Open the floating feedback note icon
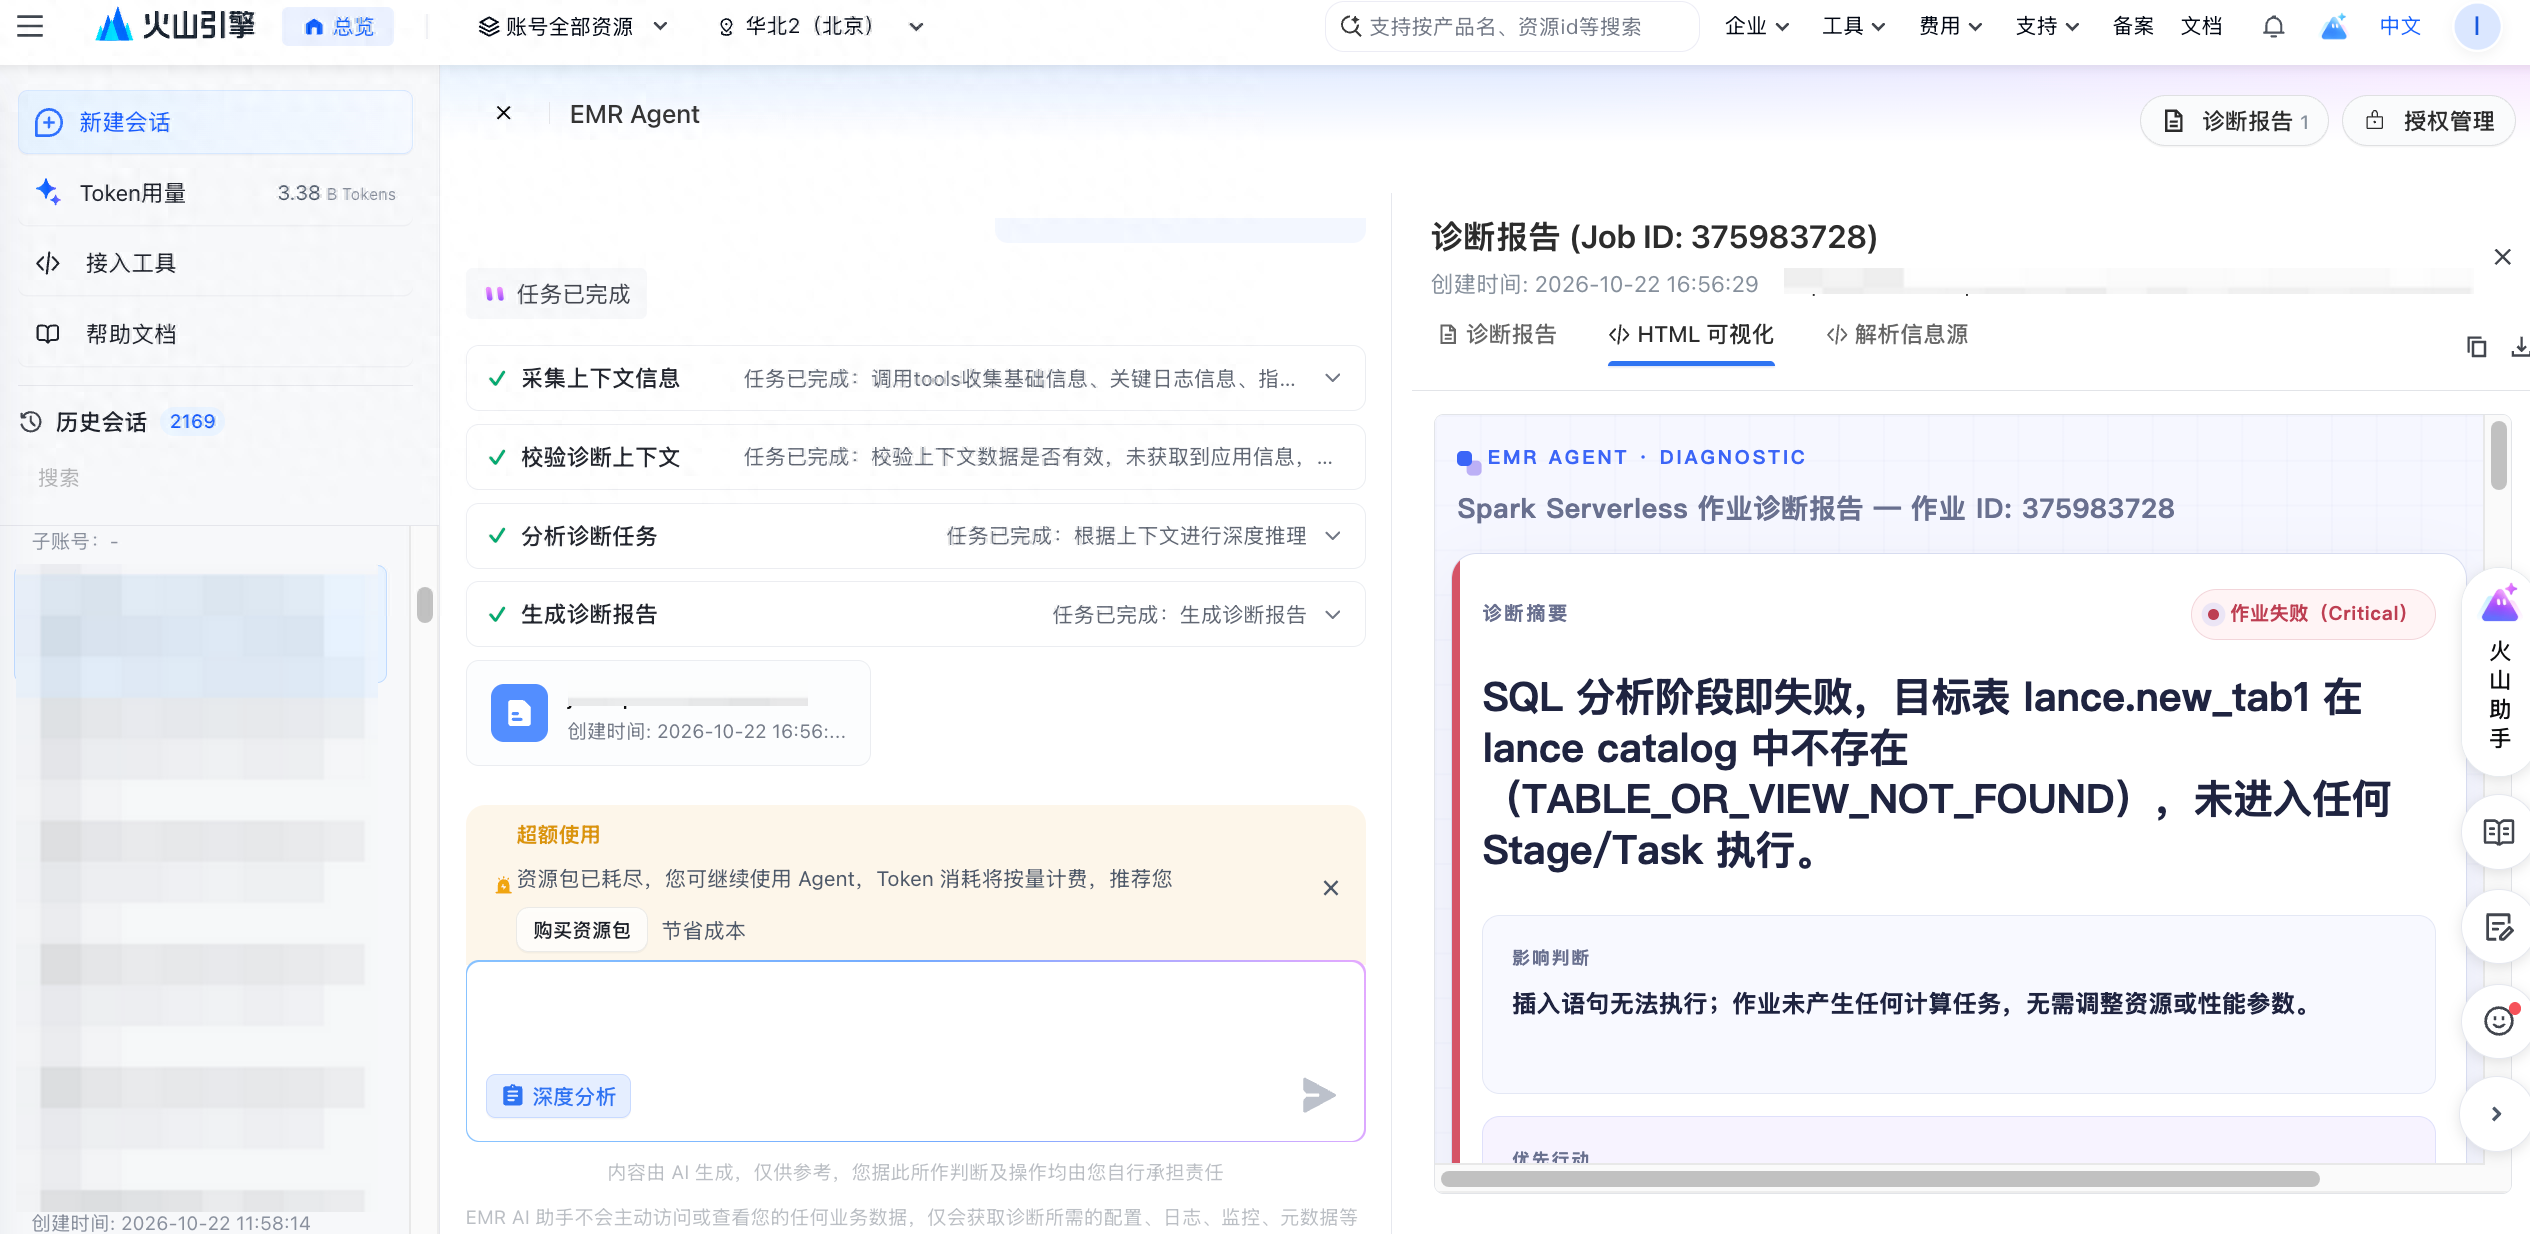Image resolution: width=2530 pixels, height=1234 pixels. (2498, 928)
